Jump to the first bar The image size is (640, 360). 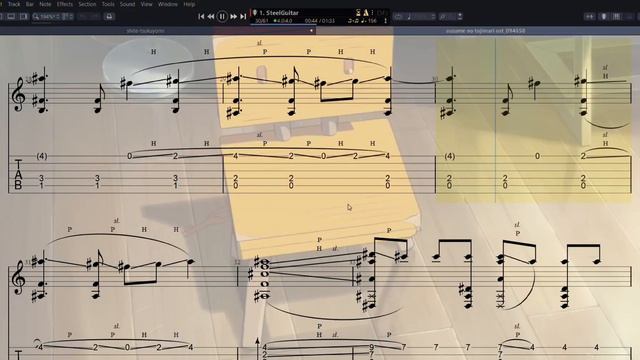coord(201,16)
